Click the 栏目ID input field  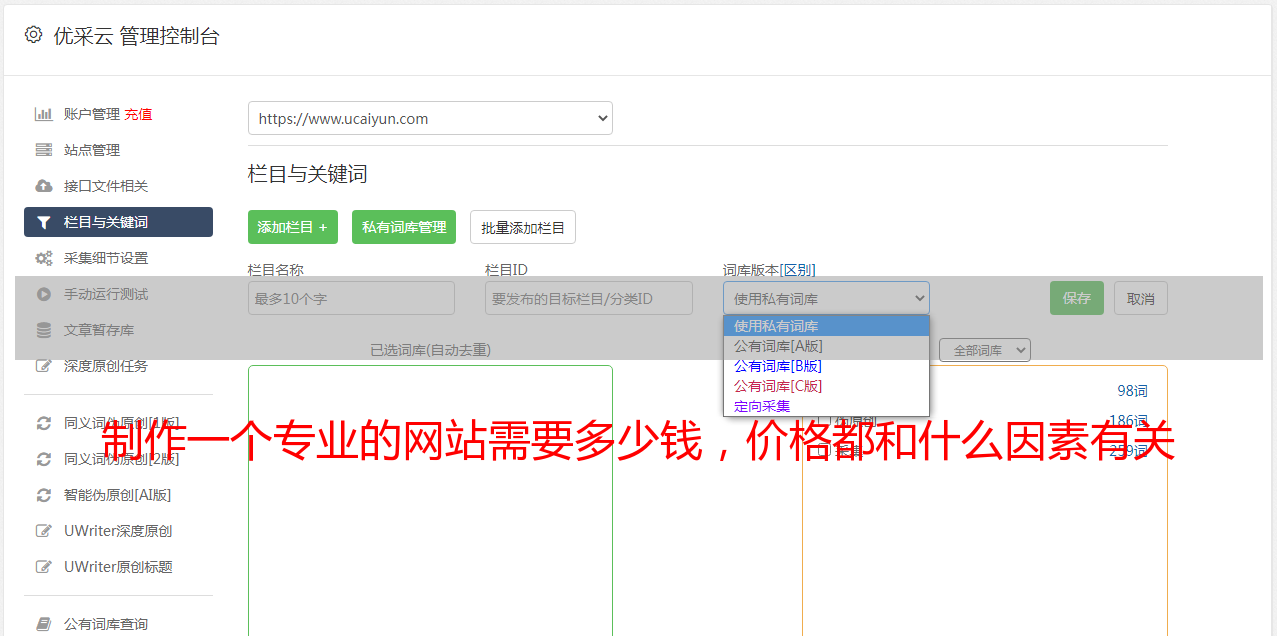click(x=589, y=298)
